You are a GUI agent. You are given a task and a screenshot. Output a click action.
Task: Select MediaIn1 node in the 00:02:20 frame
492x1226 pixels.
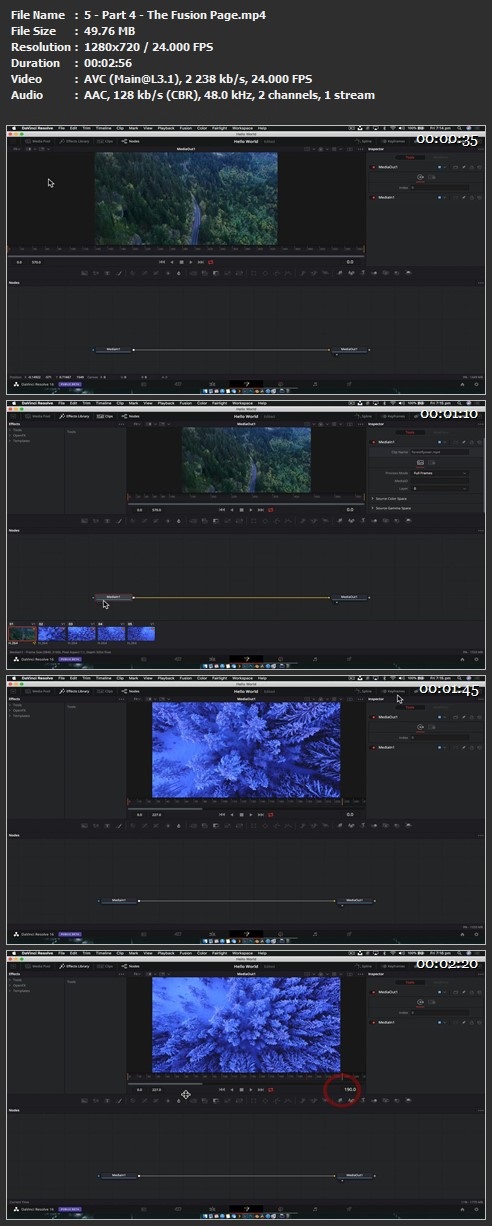pyautogui.click(x=118, y=1175)
